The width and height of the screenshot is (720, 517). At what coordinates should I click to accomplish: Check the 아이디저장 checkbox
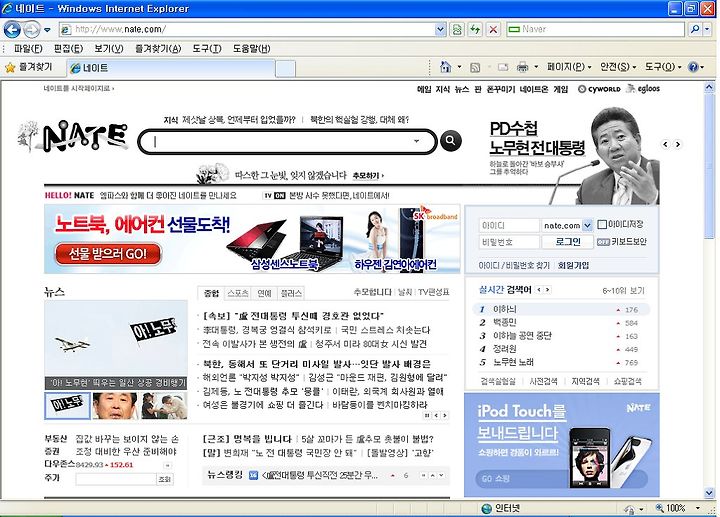coord(602,225)
